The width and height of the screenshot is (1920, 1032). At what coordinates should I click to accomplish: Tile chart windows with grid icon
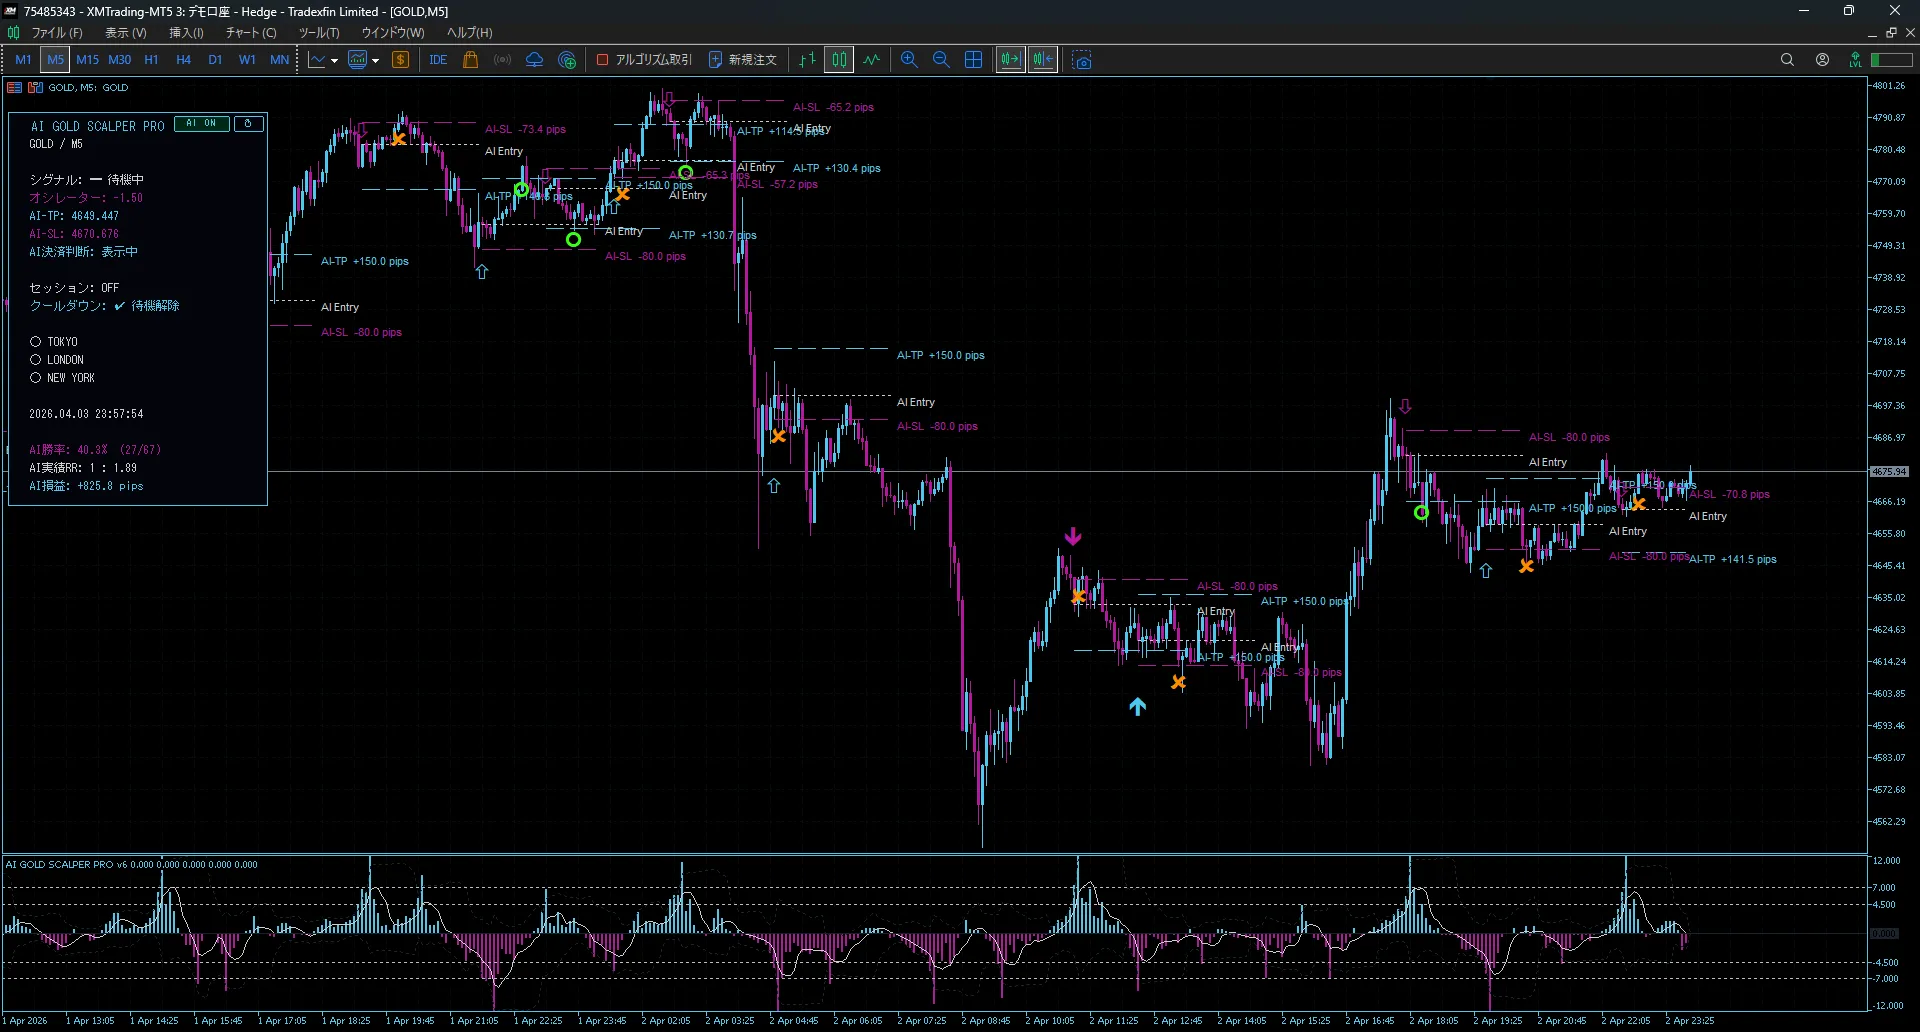tap(973, 60)
